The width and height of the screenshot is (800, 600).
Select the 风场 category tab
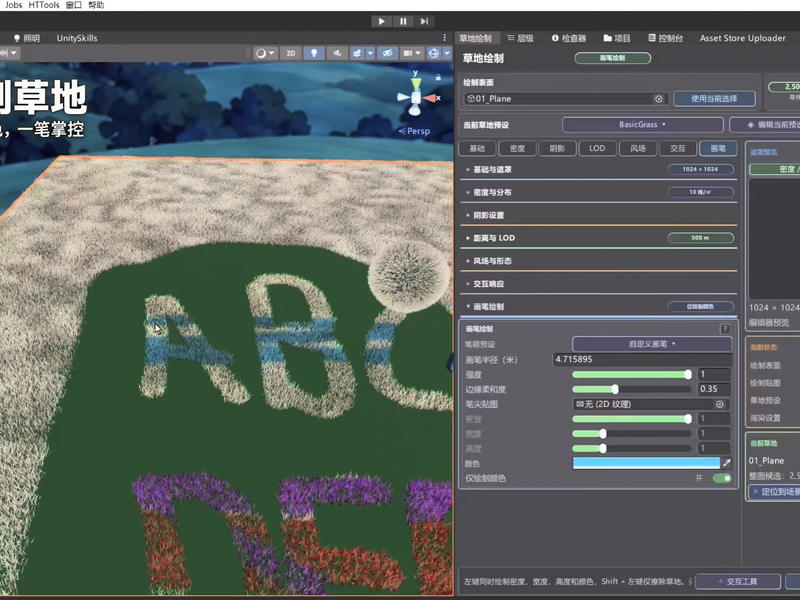point(638,148)
